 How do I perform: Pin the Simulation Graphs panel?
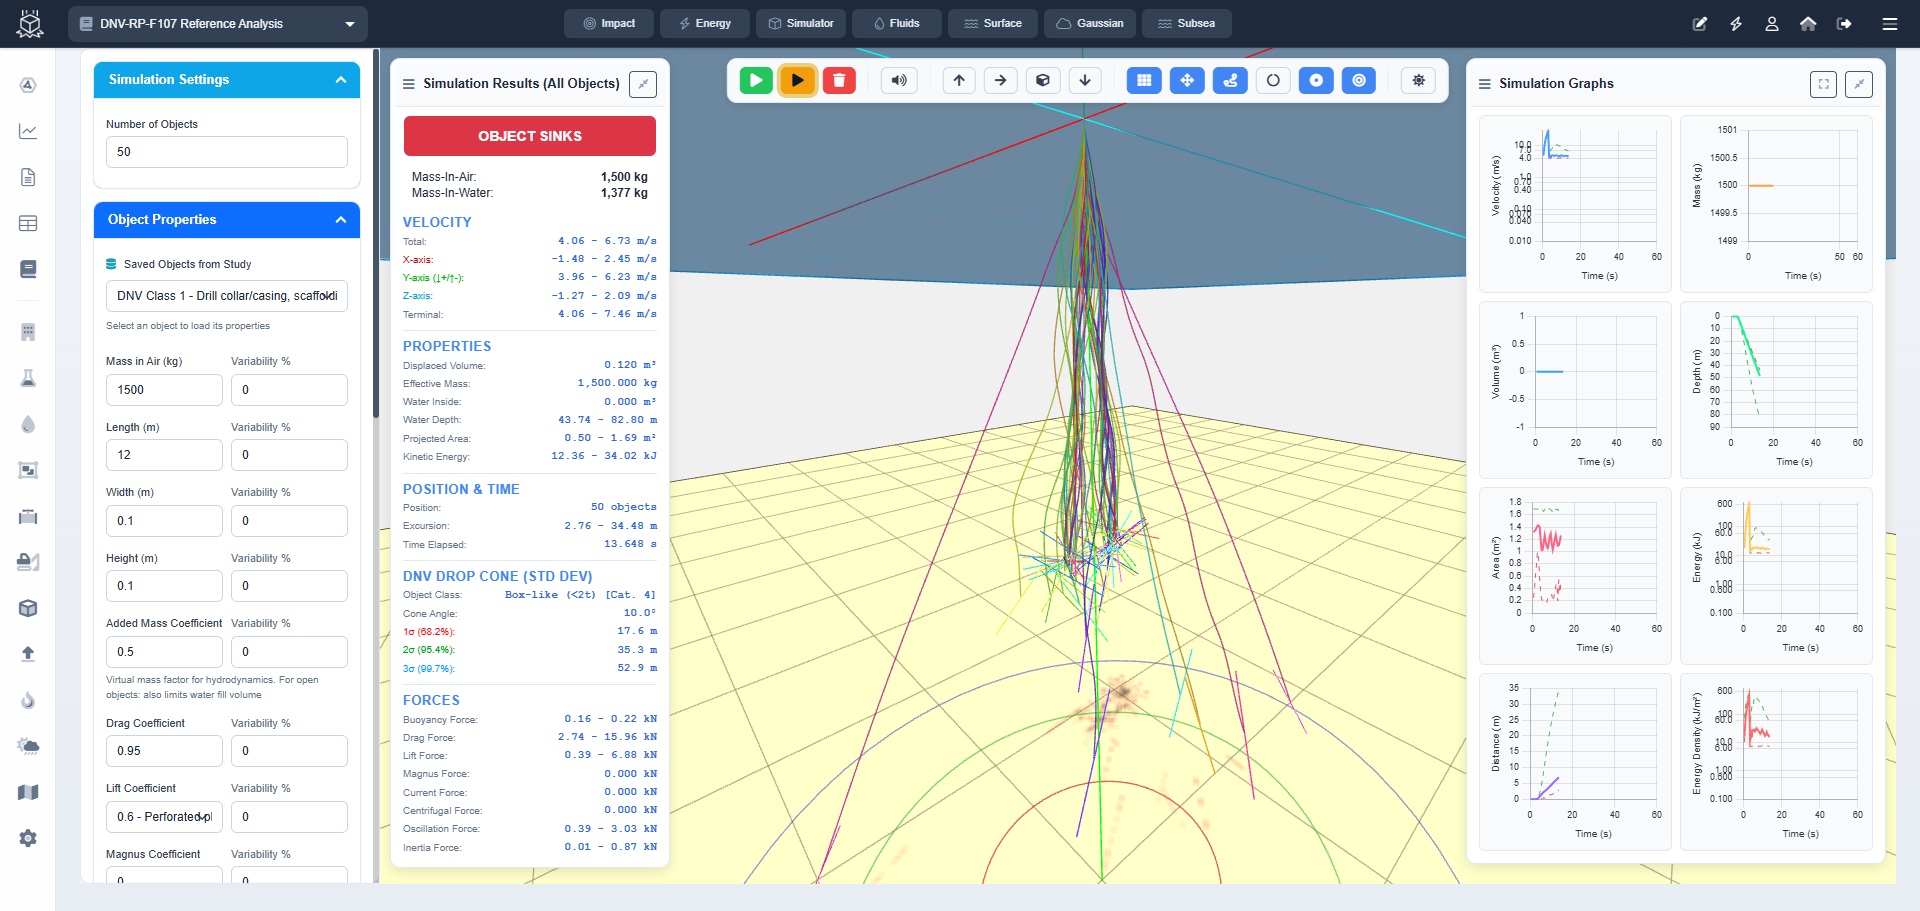[1858, 84]
